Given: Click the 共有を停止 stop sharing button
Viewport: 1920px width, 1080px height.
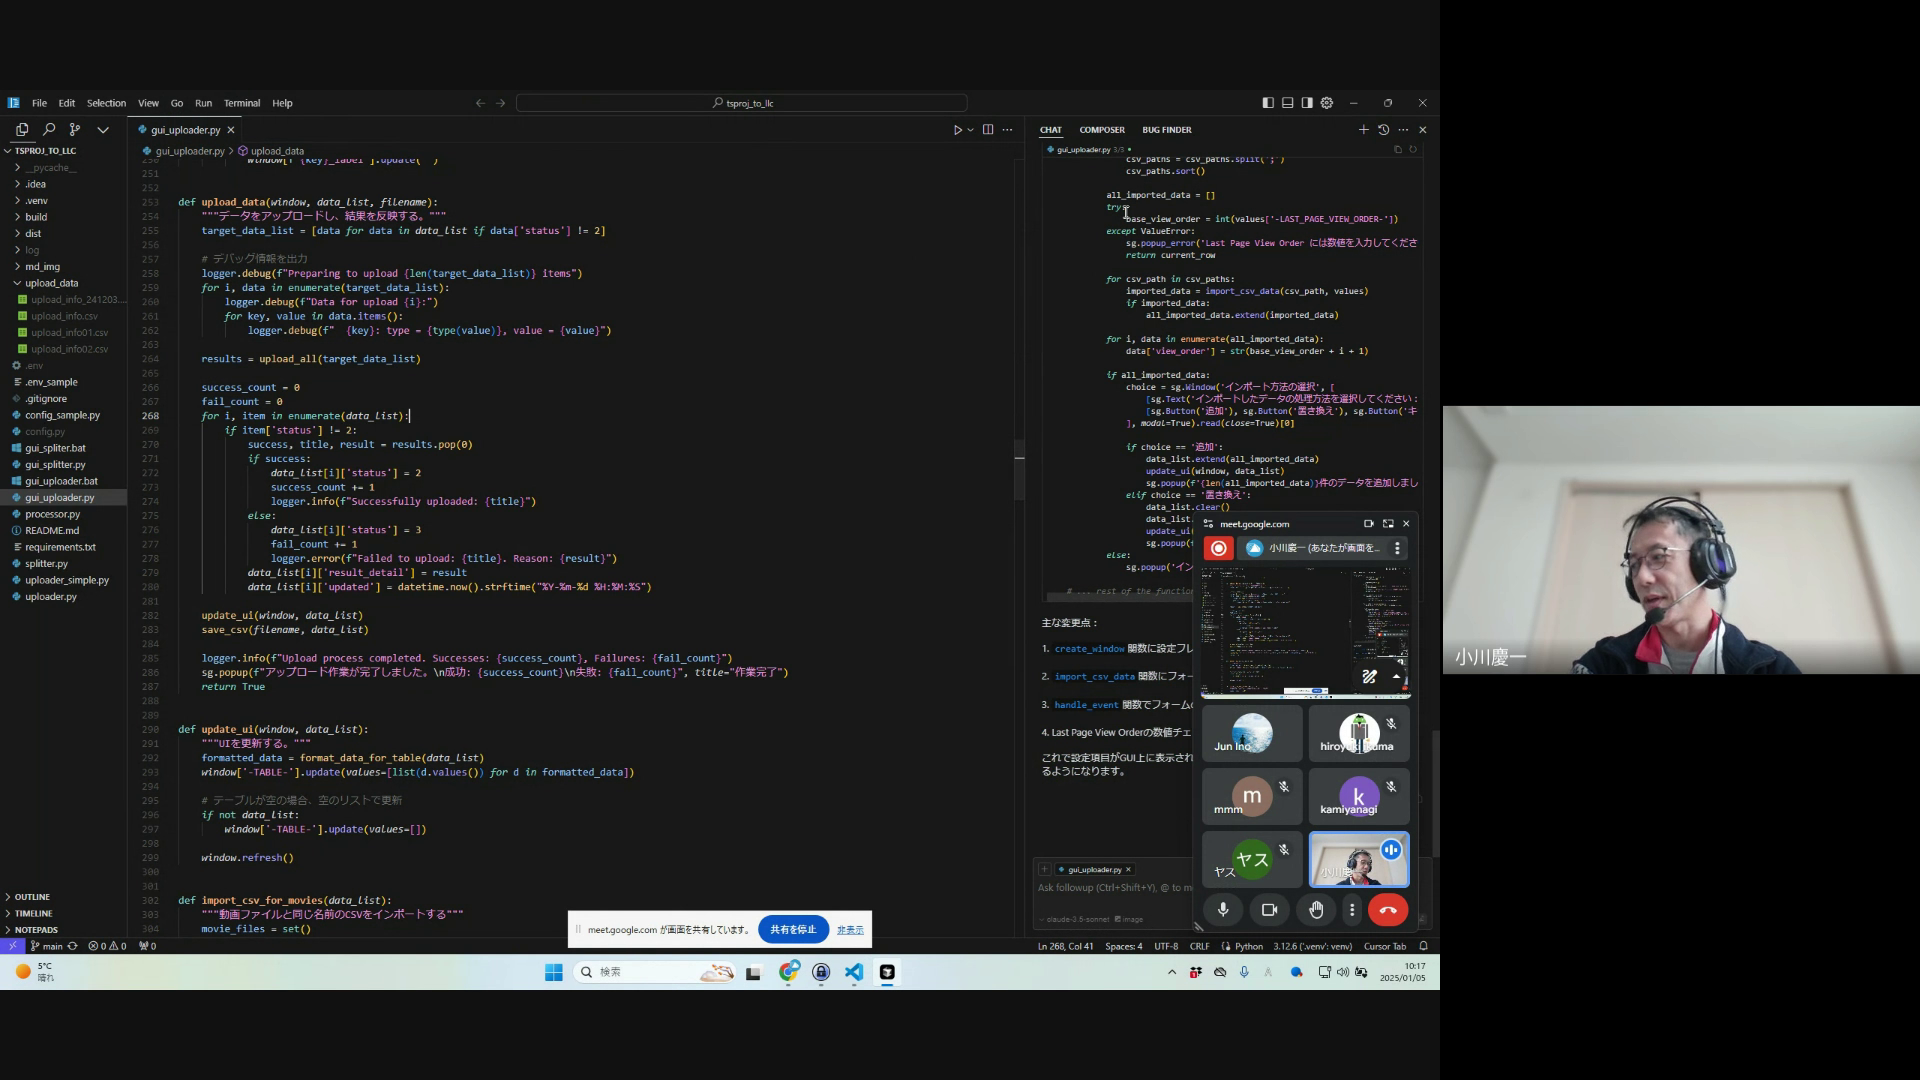Looking at the screenshot, I should click(793, 930).
